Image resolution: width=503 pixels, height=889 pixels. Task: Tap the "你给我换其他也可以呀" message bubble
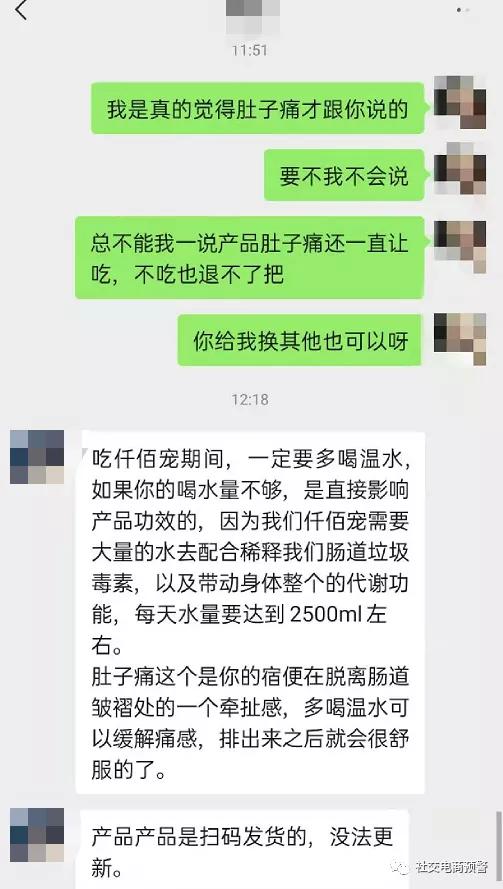(300, 340)
